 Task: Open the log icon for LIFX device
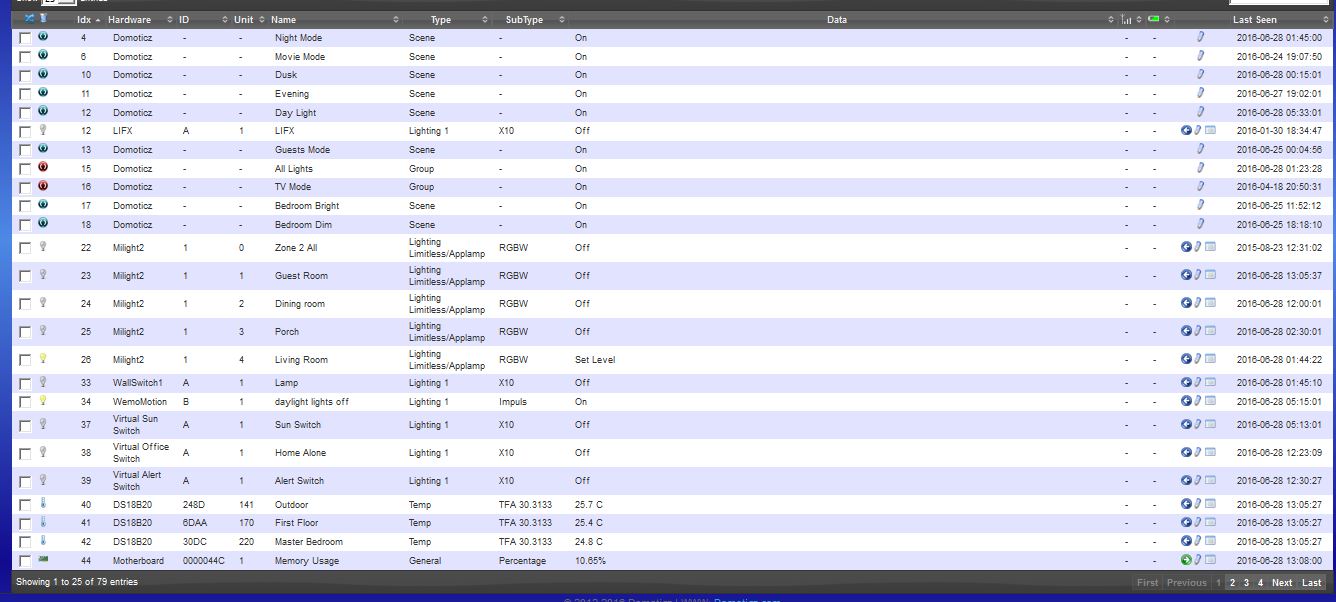pos(1210,130)
